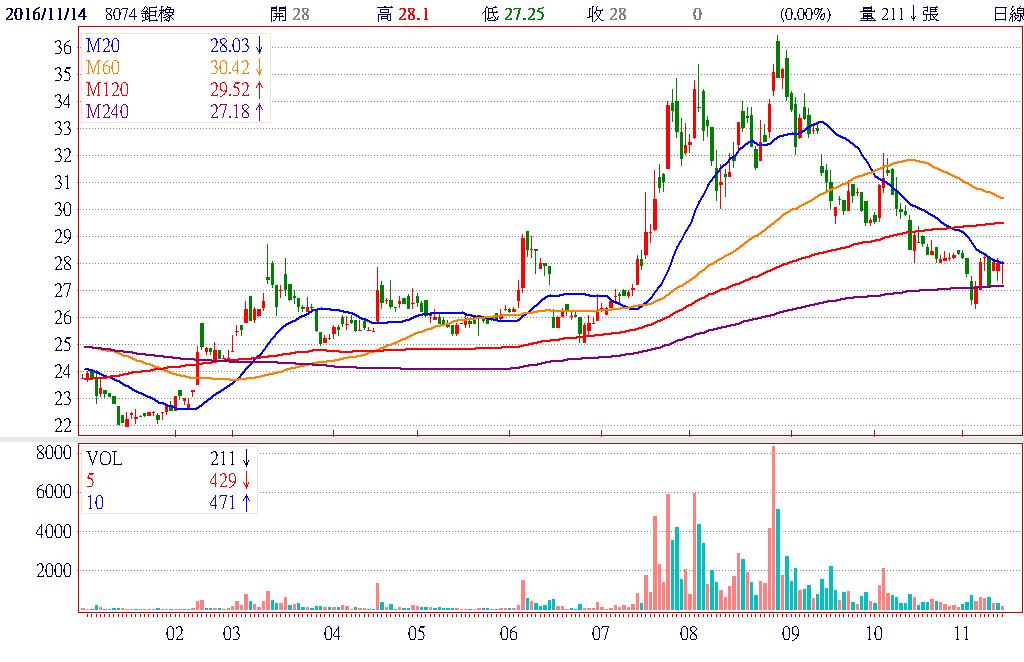Select the M240 moving average legend label
Image resolution: width=1024 pixels, height=662 pixels.
click(107, 111)
